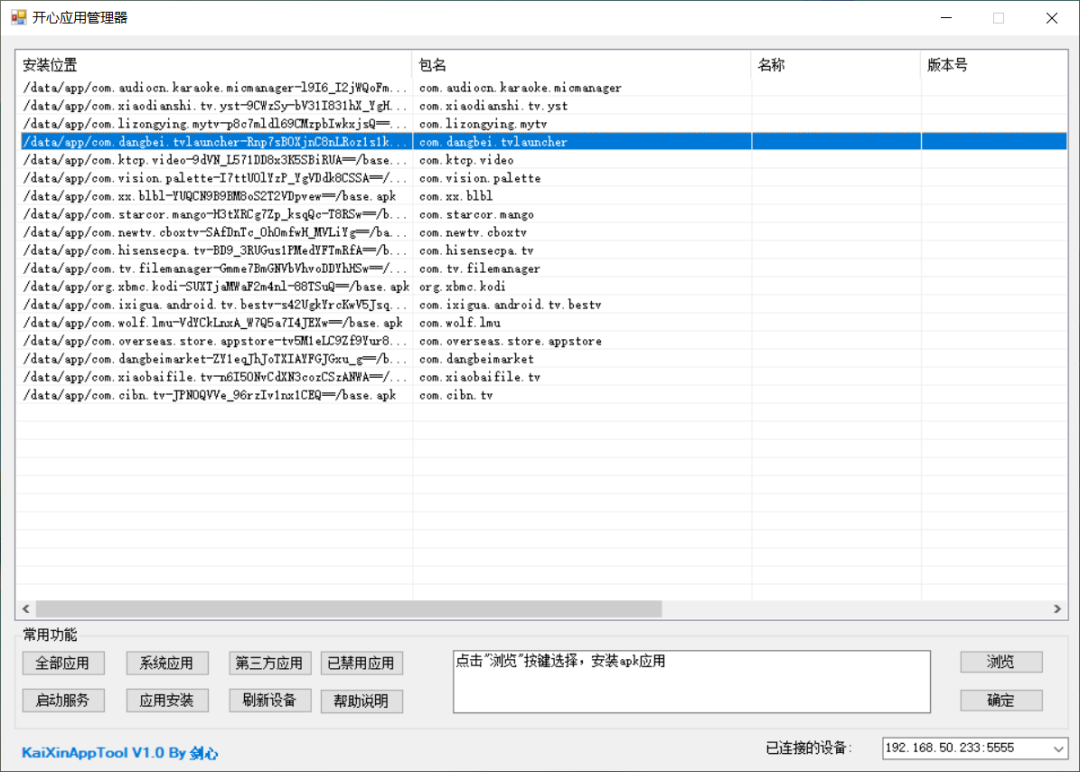Click the horizontal scrollbar left arrow
The image size is (1080, 772).
click(26, 609)
